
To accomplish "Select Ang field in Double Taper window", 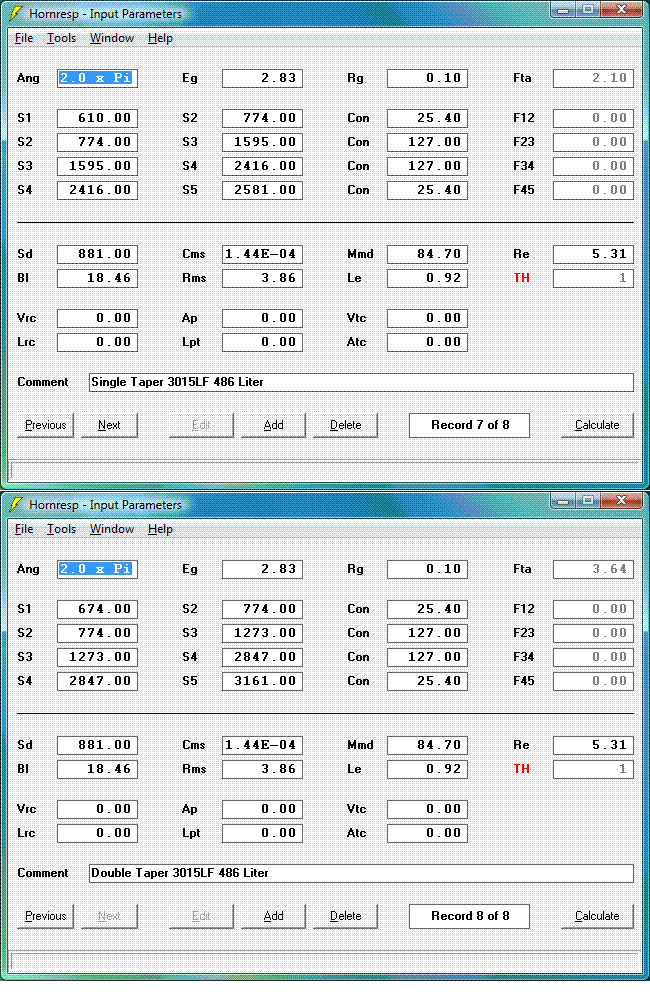I will [97, 570].
